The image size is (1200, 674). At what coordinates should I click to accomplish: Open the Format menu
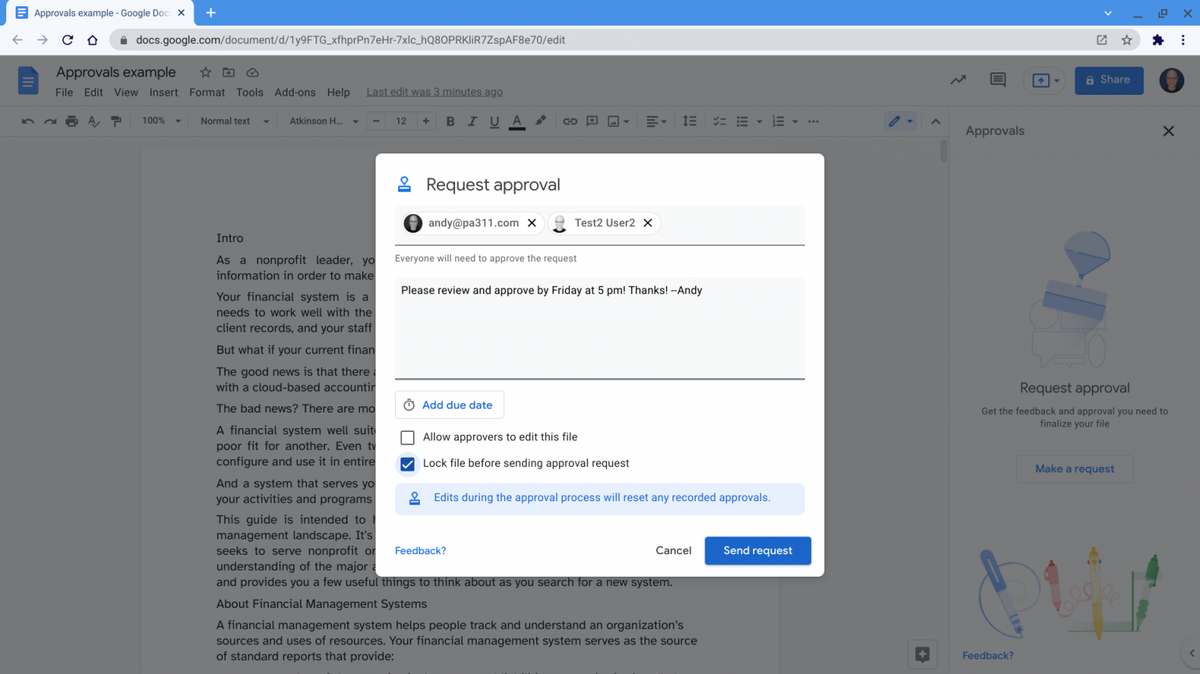(206, 91)
